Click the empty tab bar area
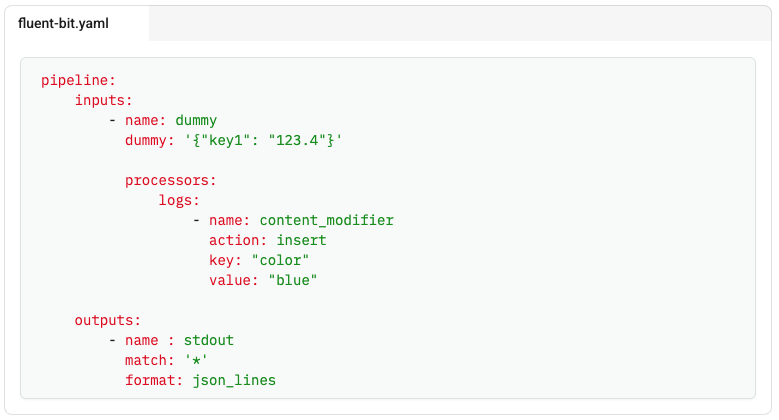This screenshot has height=420, width=779. tap(460, 23)
